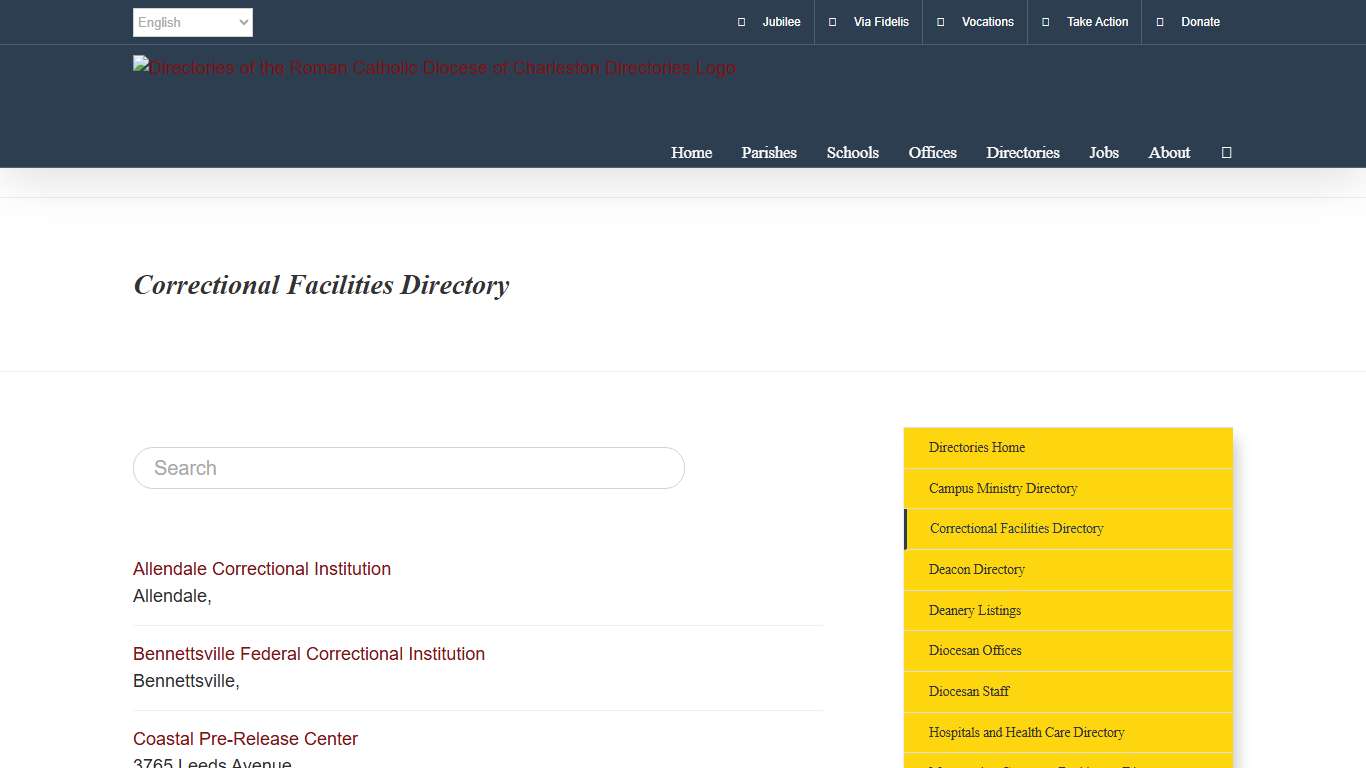Image resolution: width=1366 pixels, height=768 pixels.
Task: Select Deacon Directory in the sidebar
Action: point(976,569)
